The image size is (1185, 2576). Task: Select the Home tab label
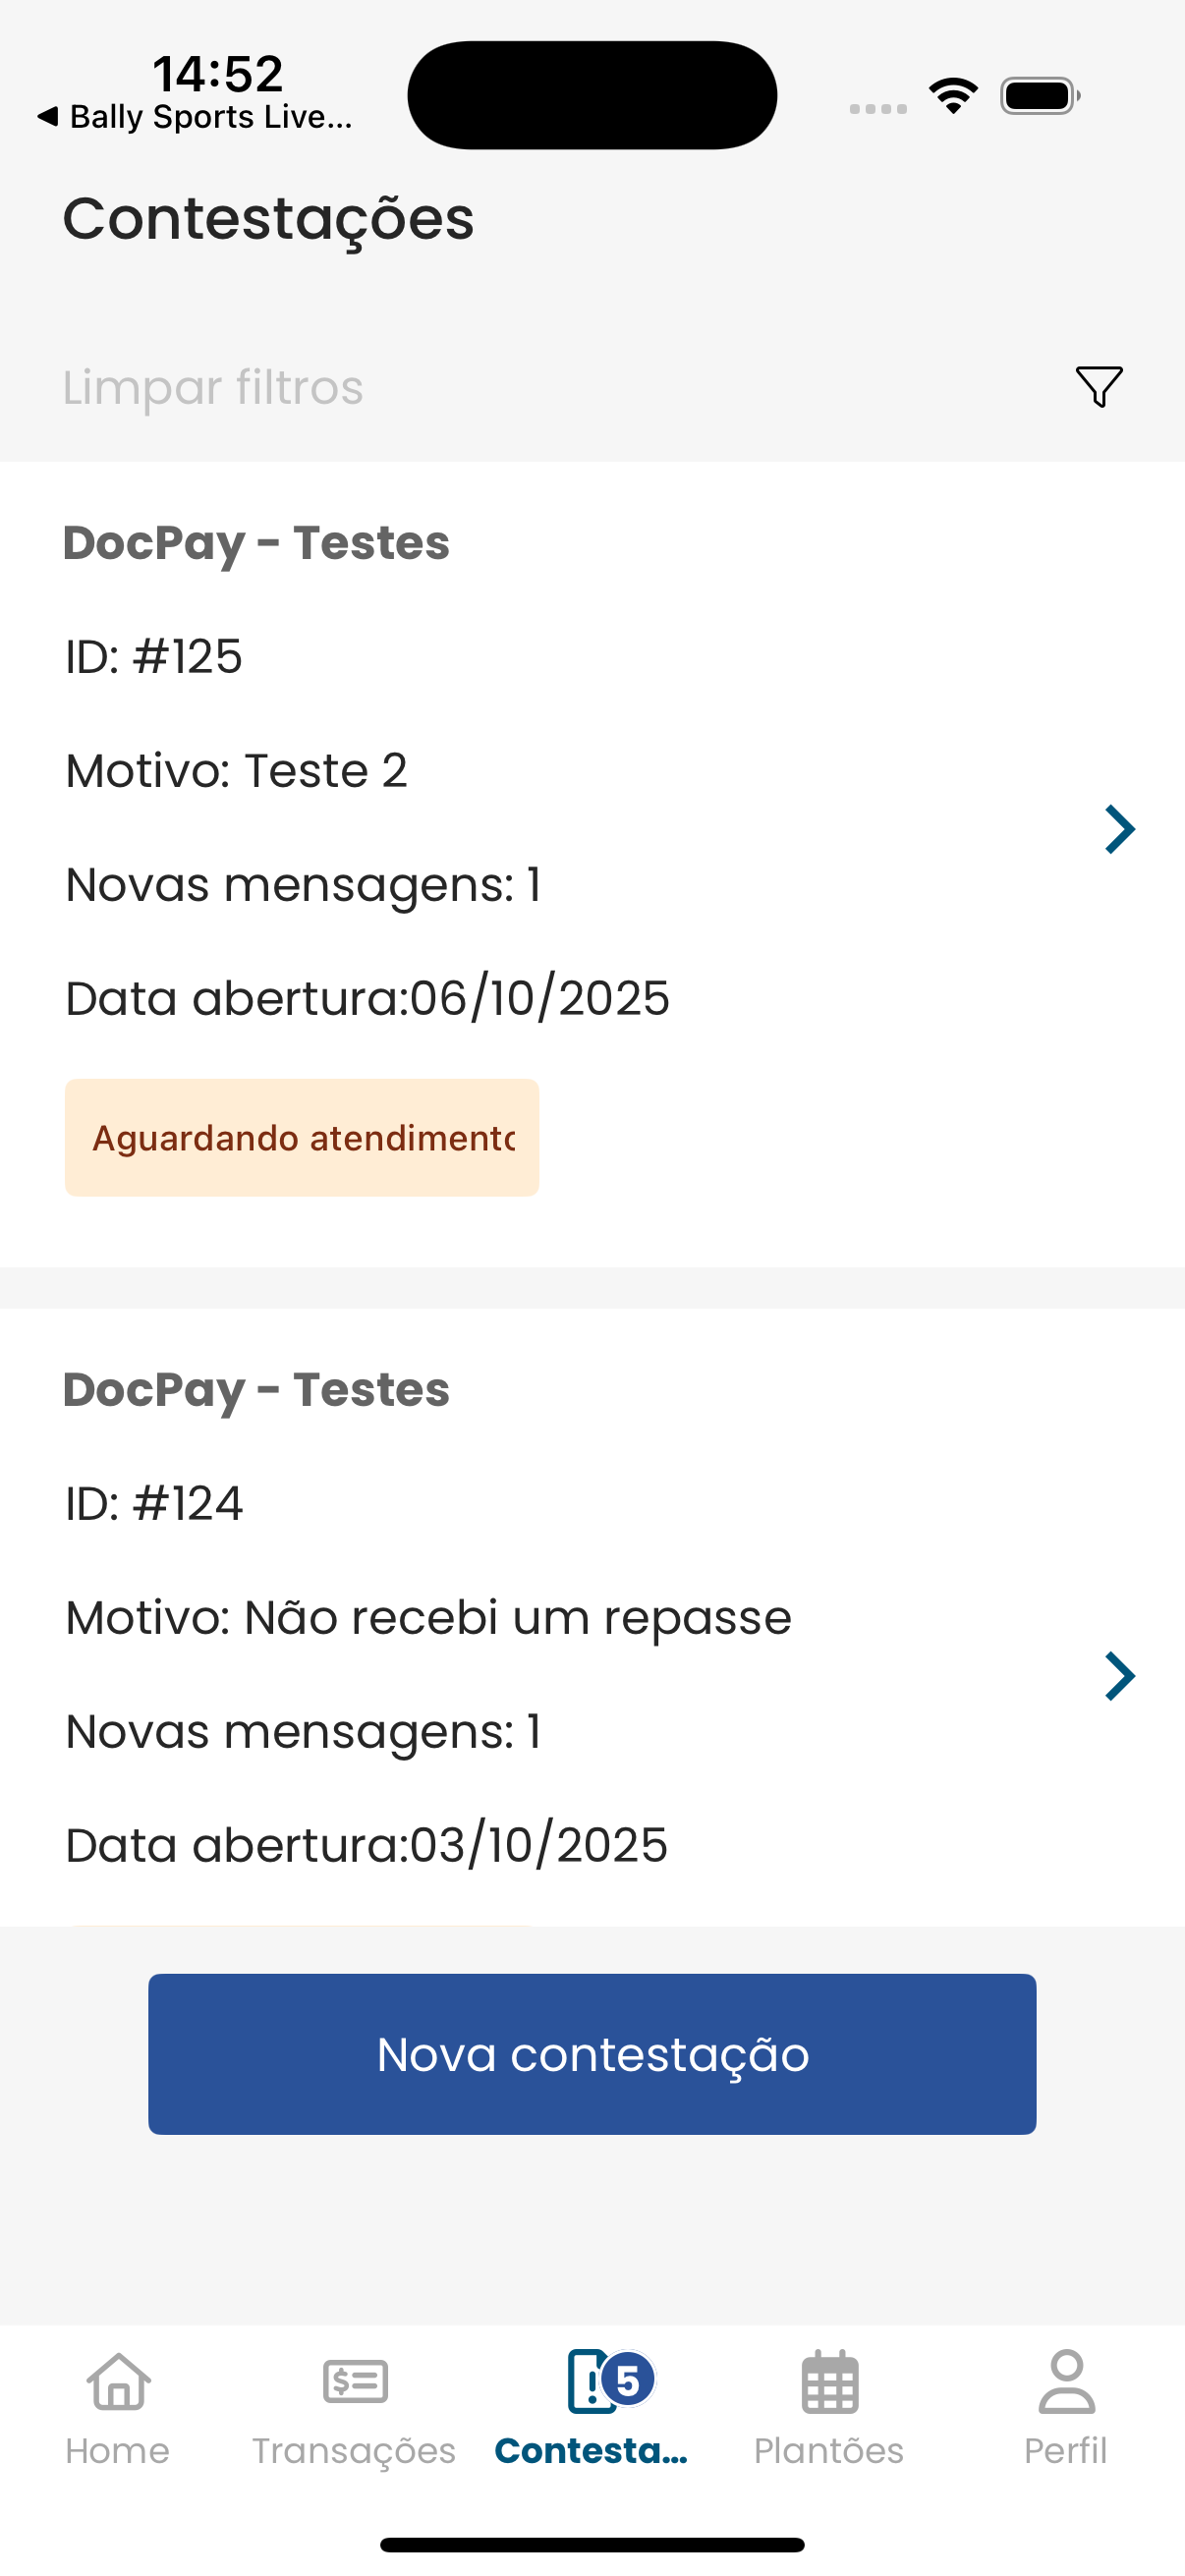click(x=118, y=2451)
